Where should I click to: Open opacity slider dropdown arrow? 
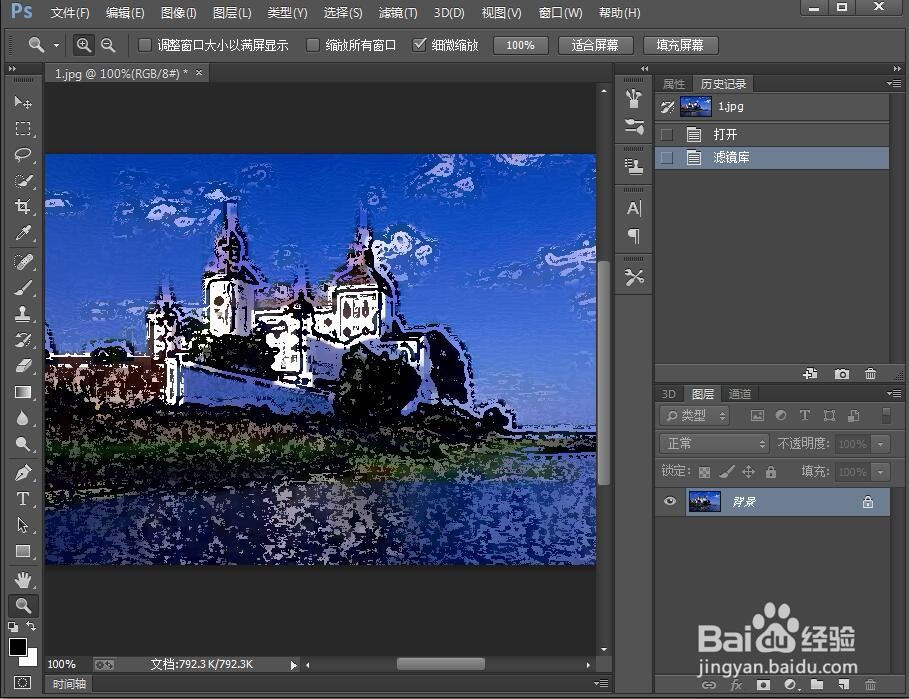(x=881, y=445)
